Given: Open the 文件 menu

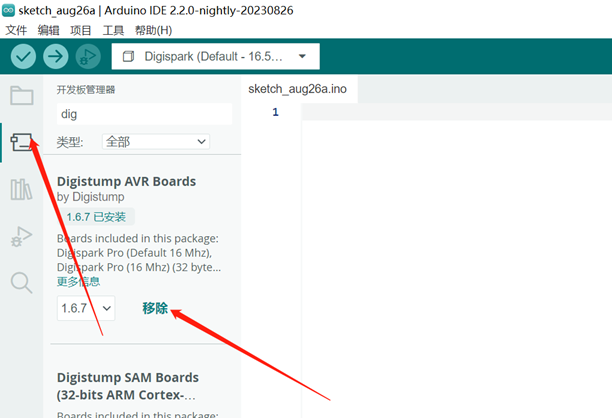Looking at the screenshot, I should pyautogui.click(x=16, y=30).
